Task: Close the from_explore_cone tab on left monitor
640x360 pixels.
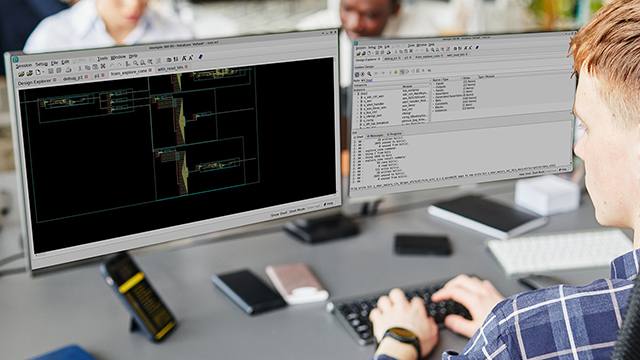Action: (150, 70)
